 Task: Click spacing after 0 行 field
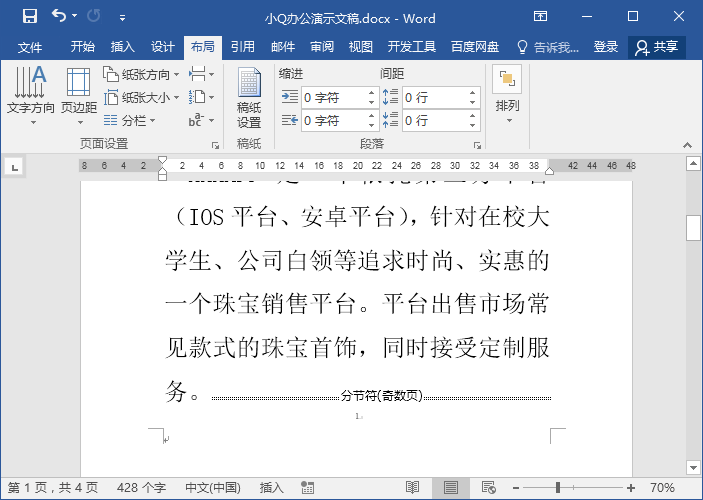[435, 121]
